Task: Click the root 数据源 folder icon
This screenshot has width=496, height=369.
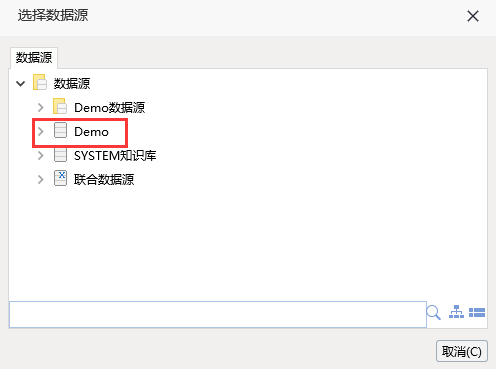Action: (x=40, y=82)
